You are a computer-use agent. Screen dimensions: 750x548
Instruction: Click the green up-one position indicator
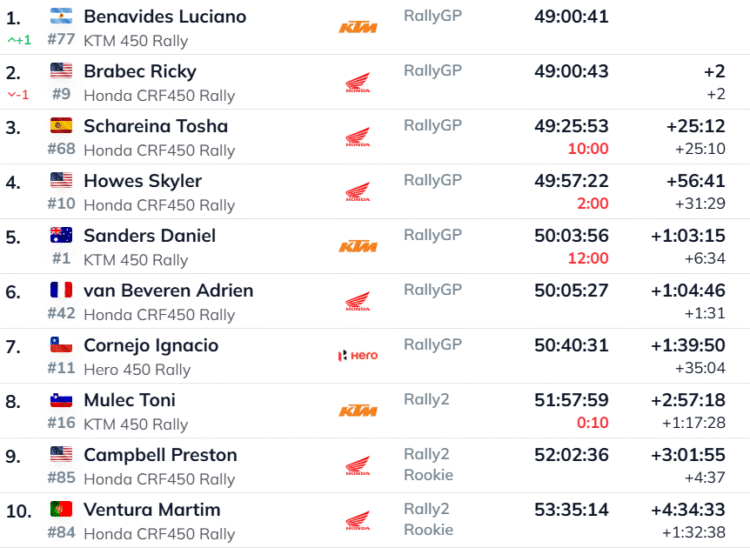tap(20, 41)
